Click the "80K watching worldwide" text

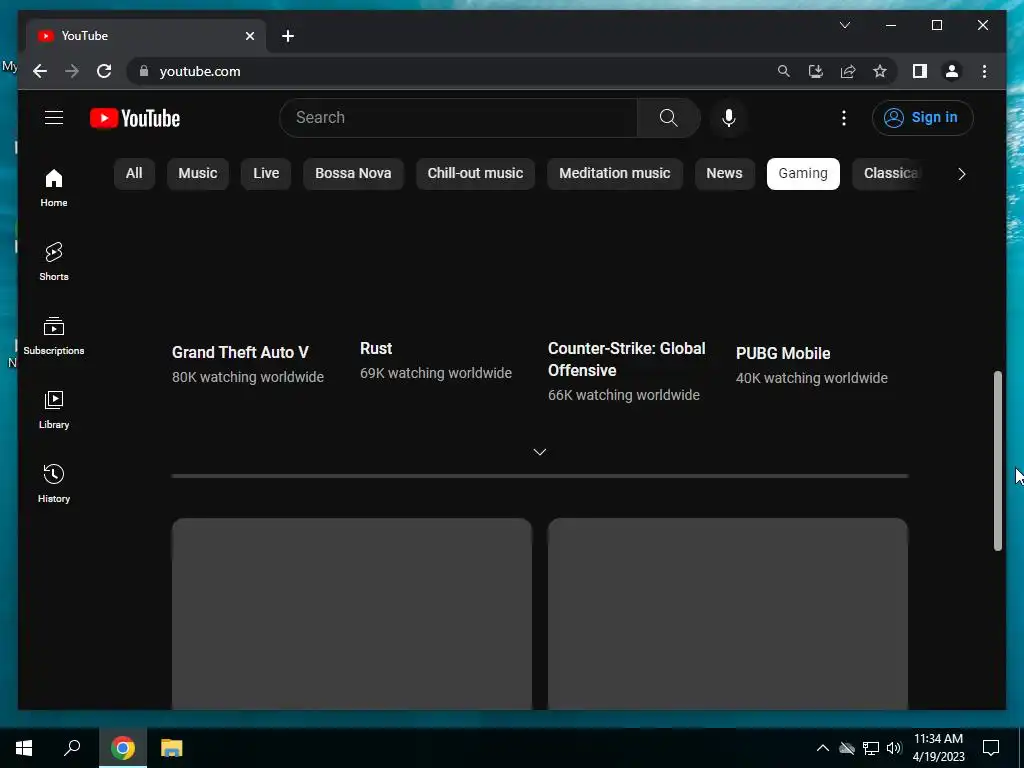(x=248, y=377)
